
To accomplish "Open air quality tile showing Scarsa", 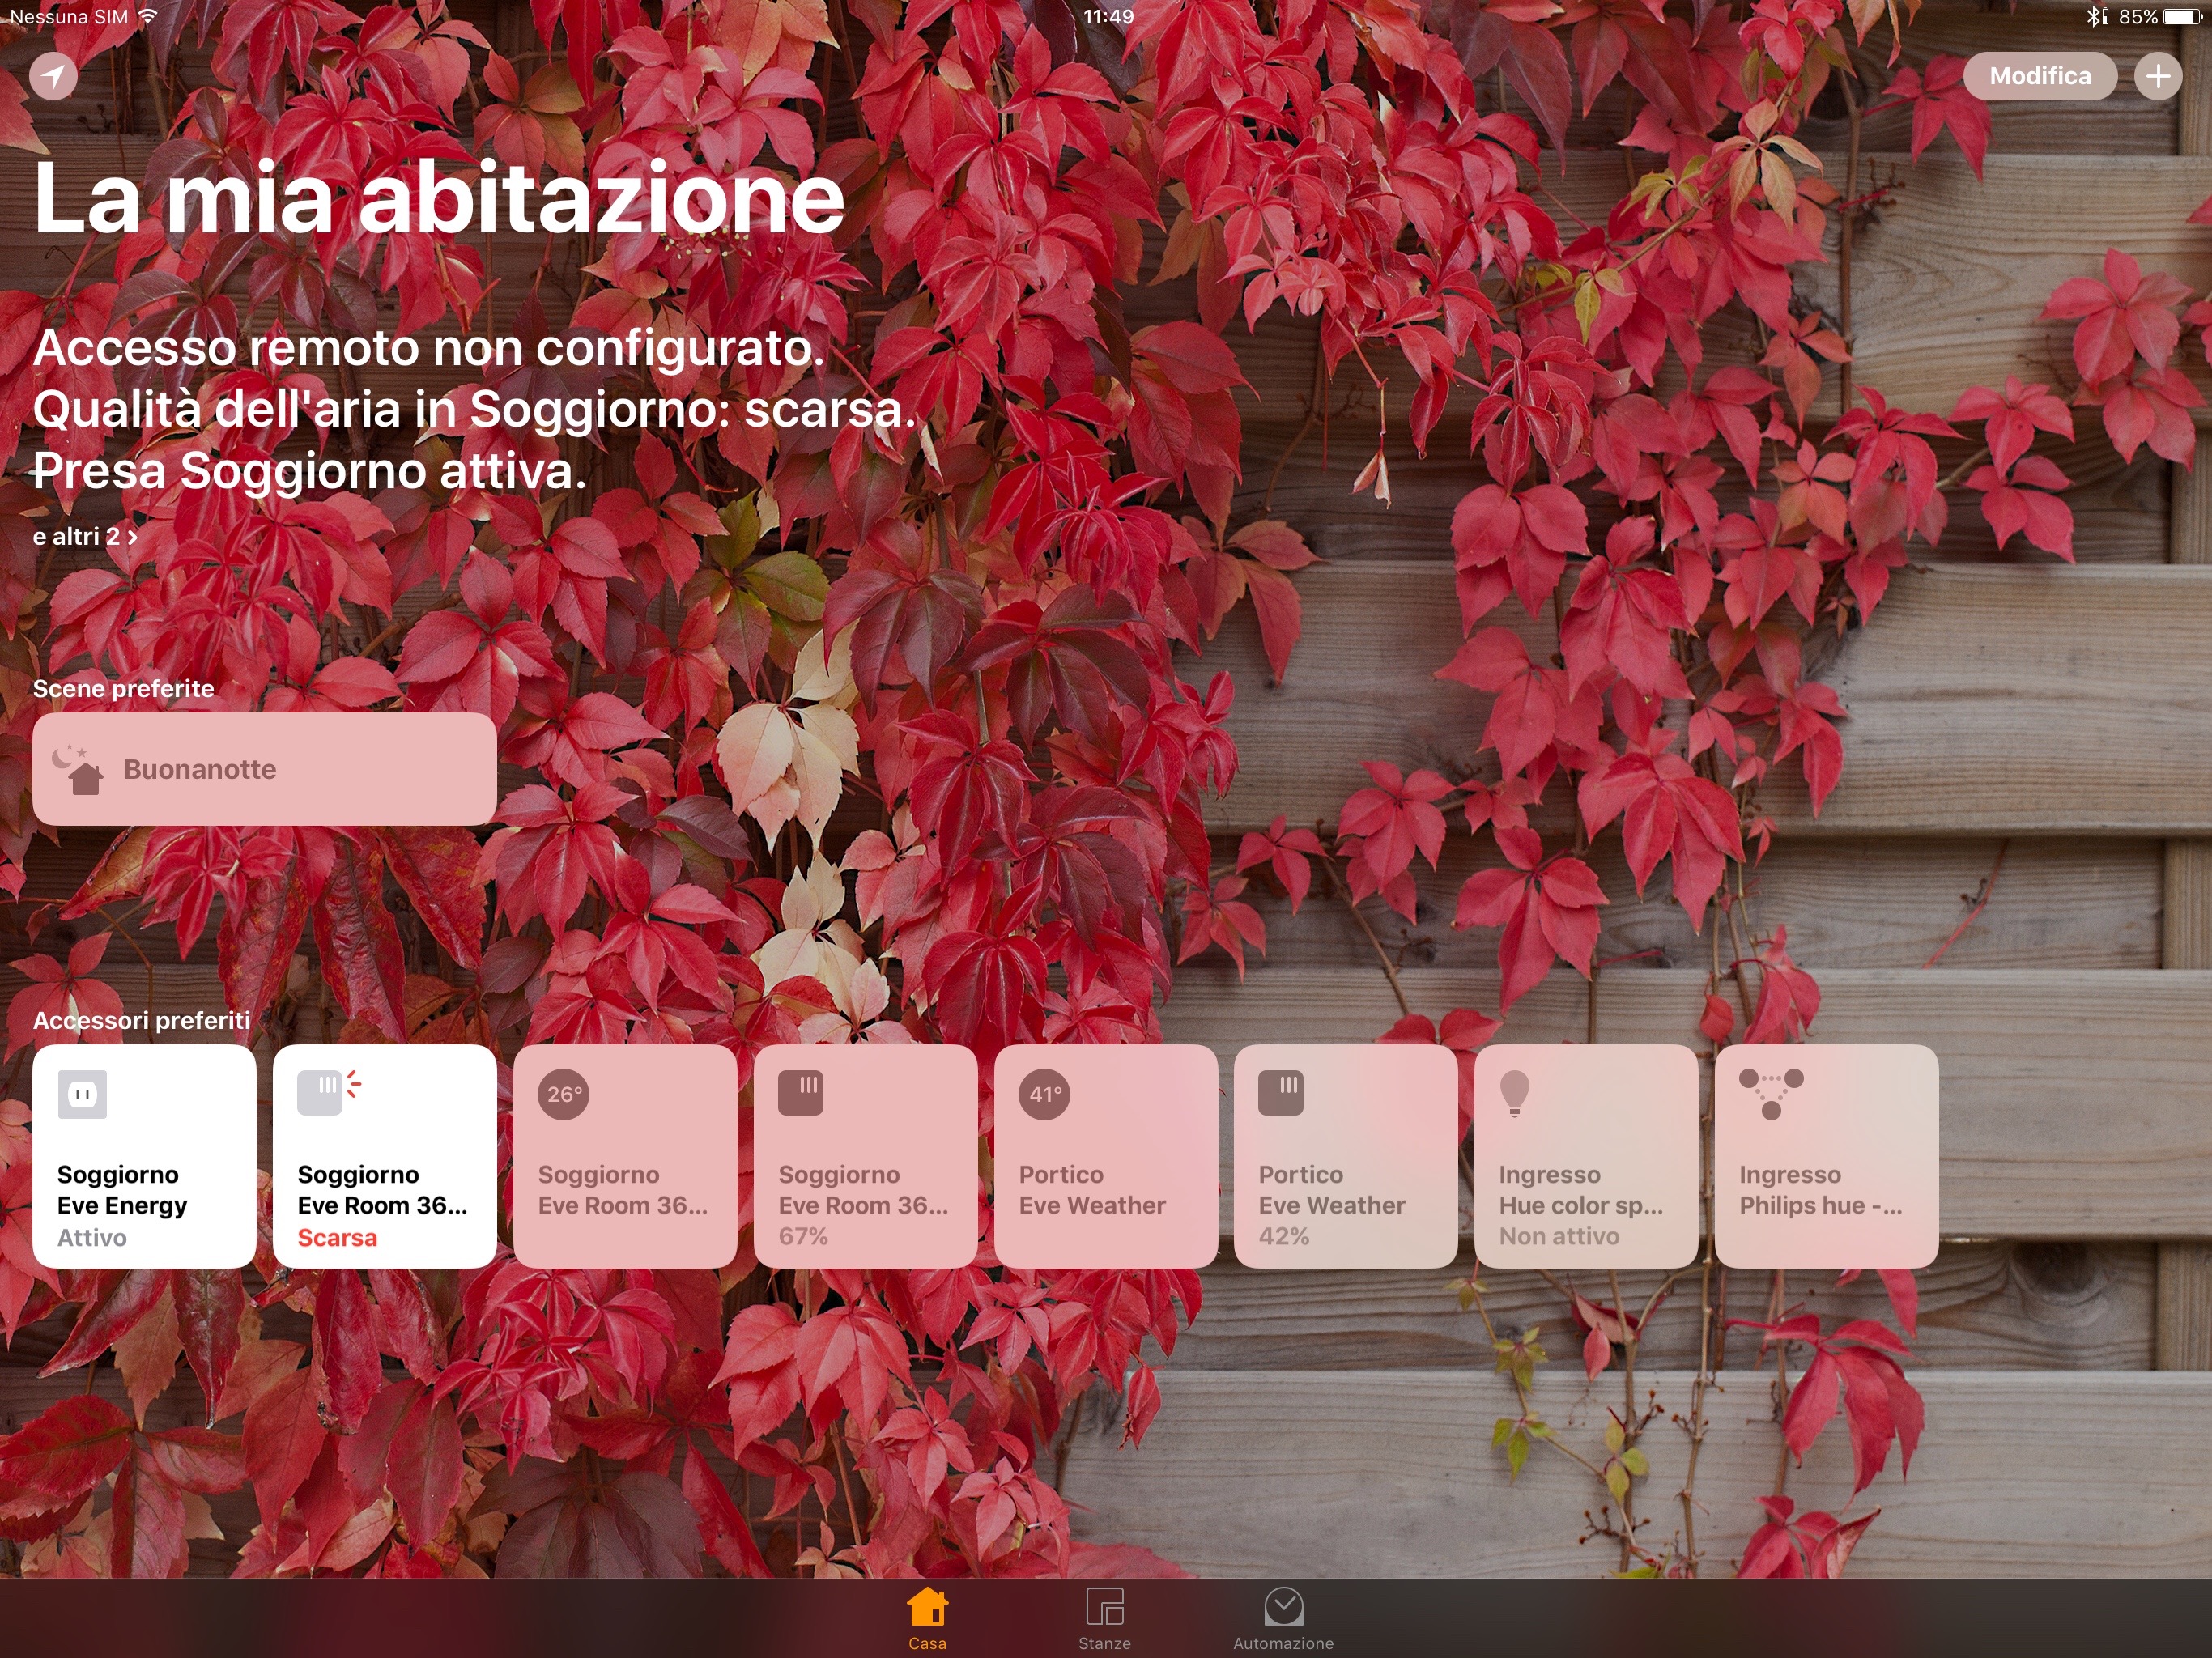I will (x=384, y=1156).
